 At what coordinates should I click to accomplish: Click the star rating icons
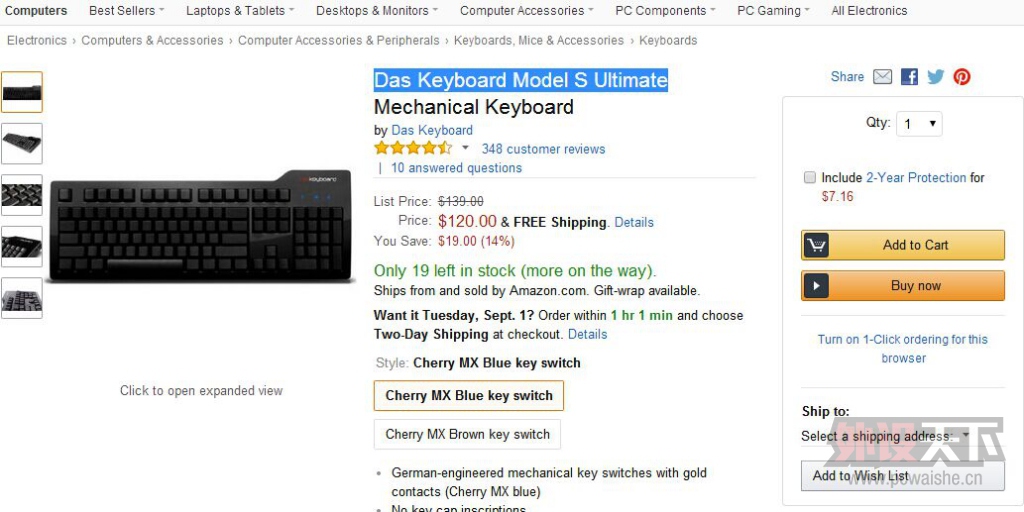coord(413,148)
